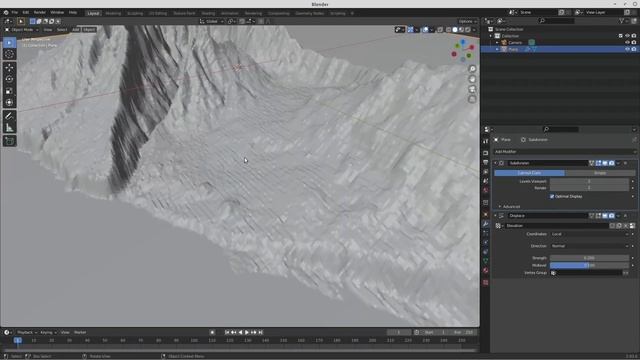Screen dimensions: 640x360
Task: Play the animation in timeline
Action: pyautogui.click(x=247, y=332)
